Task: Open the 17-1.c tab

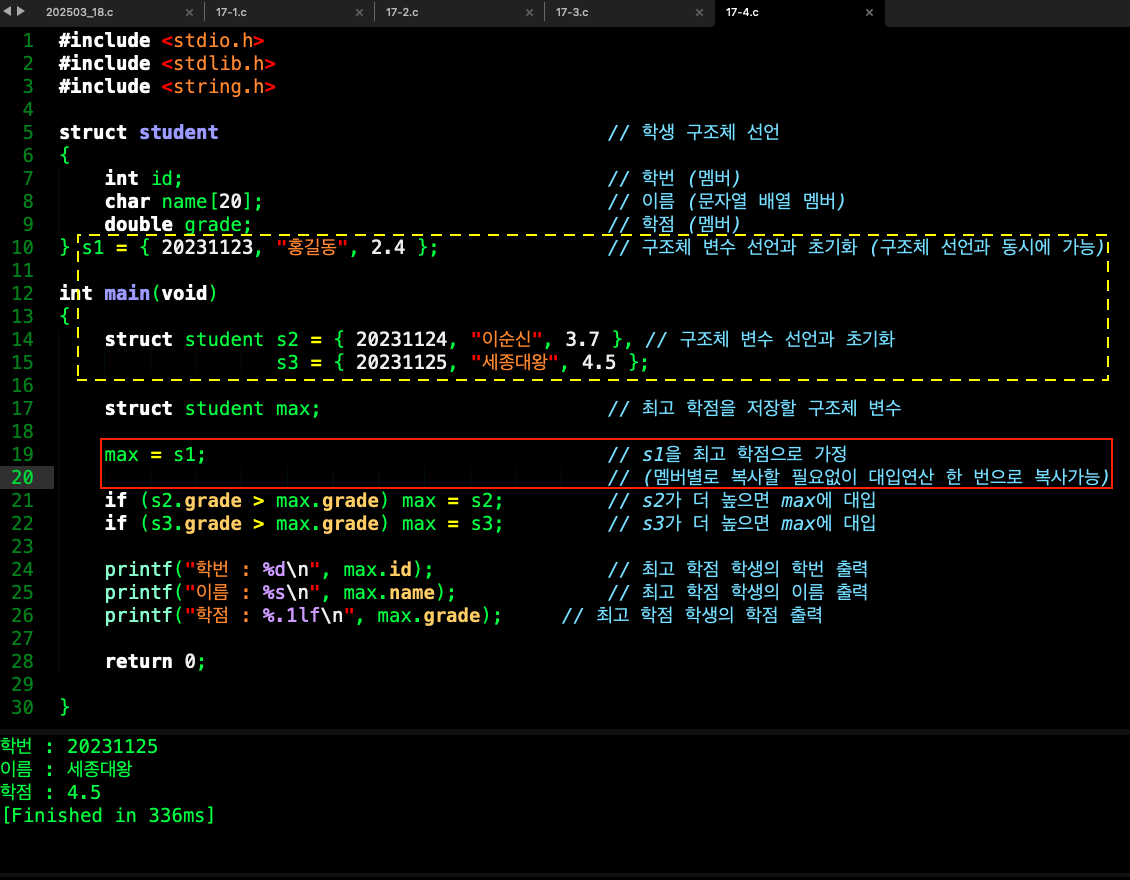Action: tap(231, 12)
